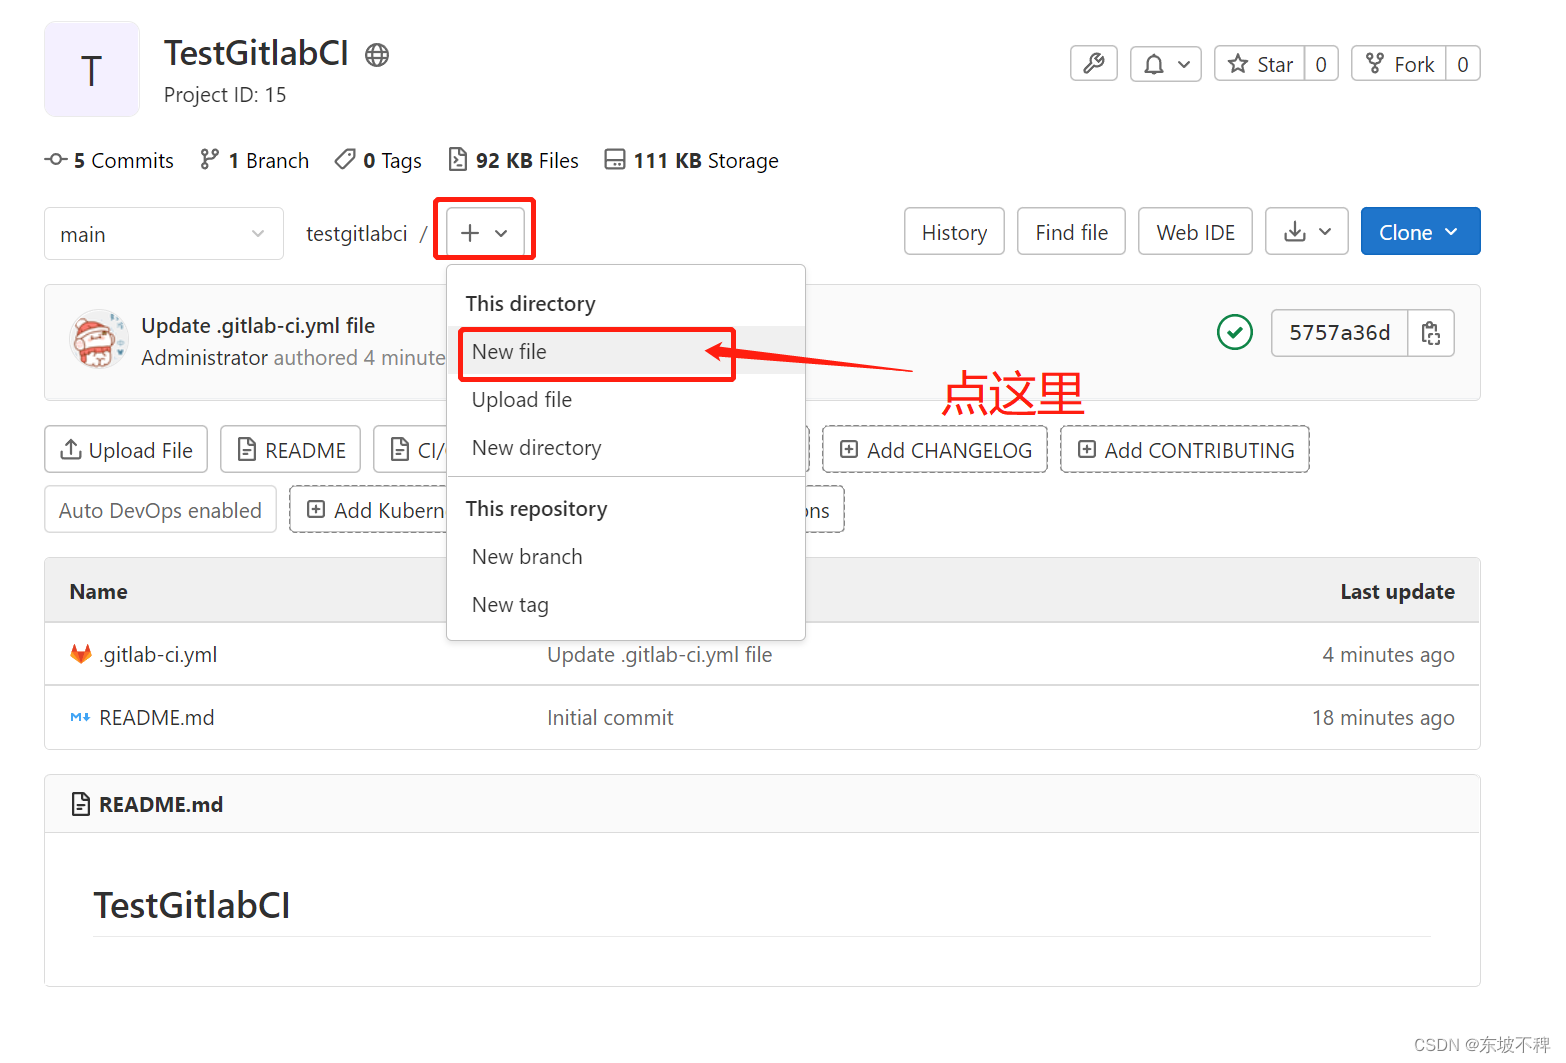
Task: Open the main branch selector dropdown
Action: pyautogui.click(x=164, y=234)
